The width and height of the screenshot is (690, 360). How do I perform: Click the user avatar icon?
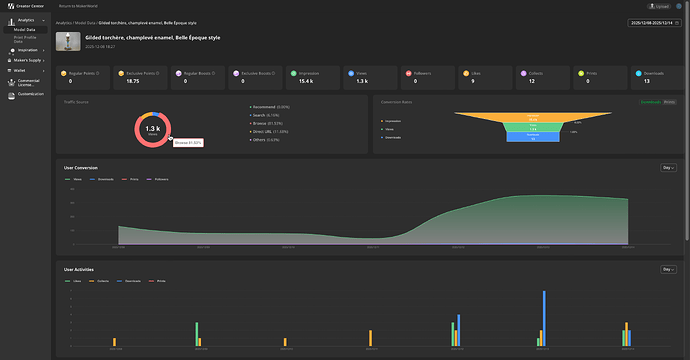point(679,6)
